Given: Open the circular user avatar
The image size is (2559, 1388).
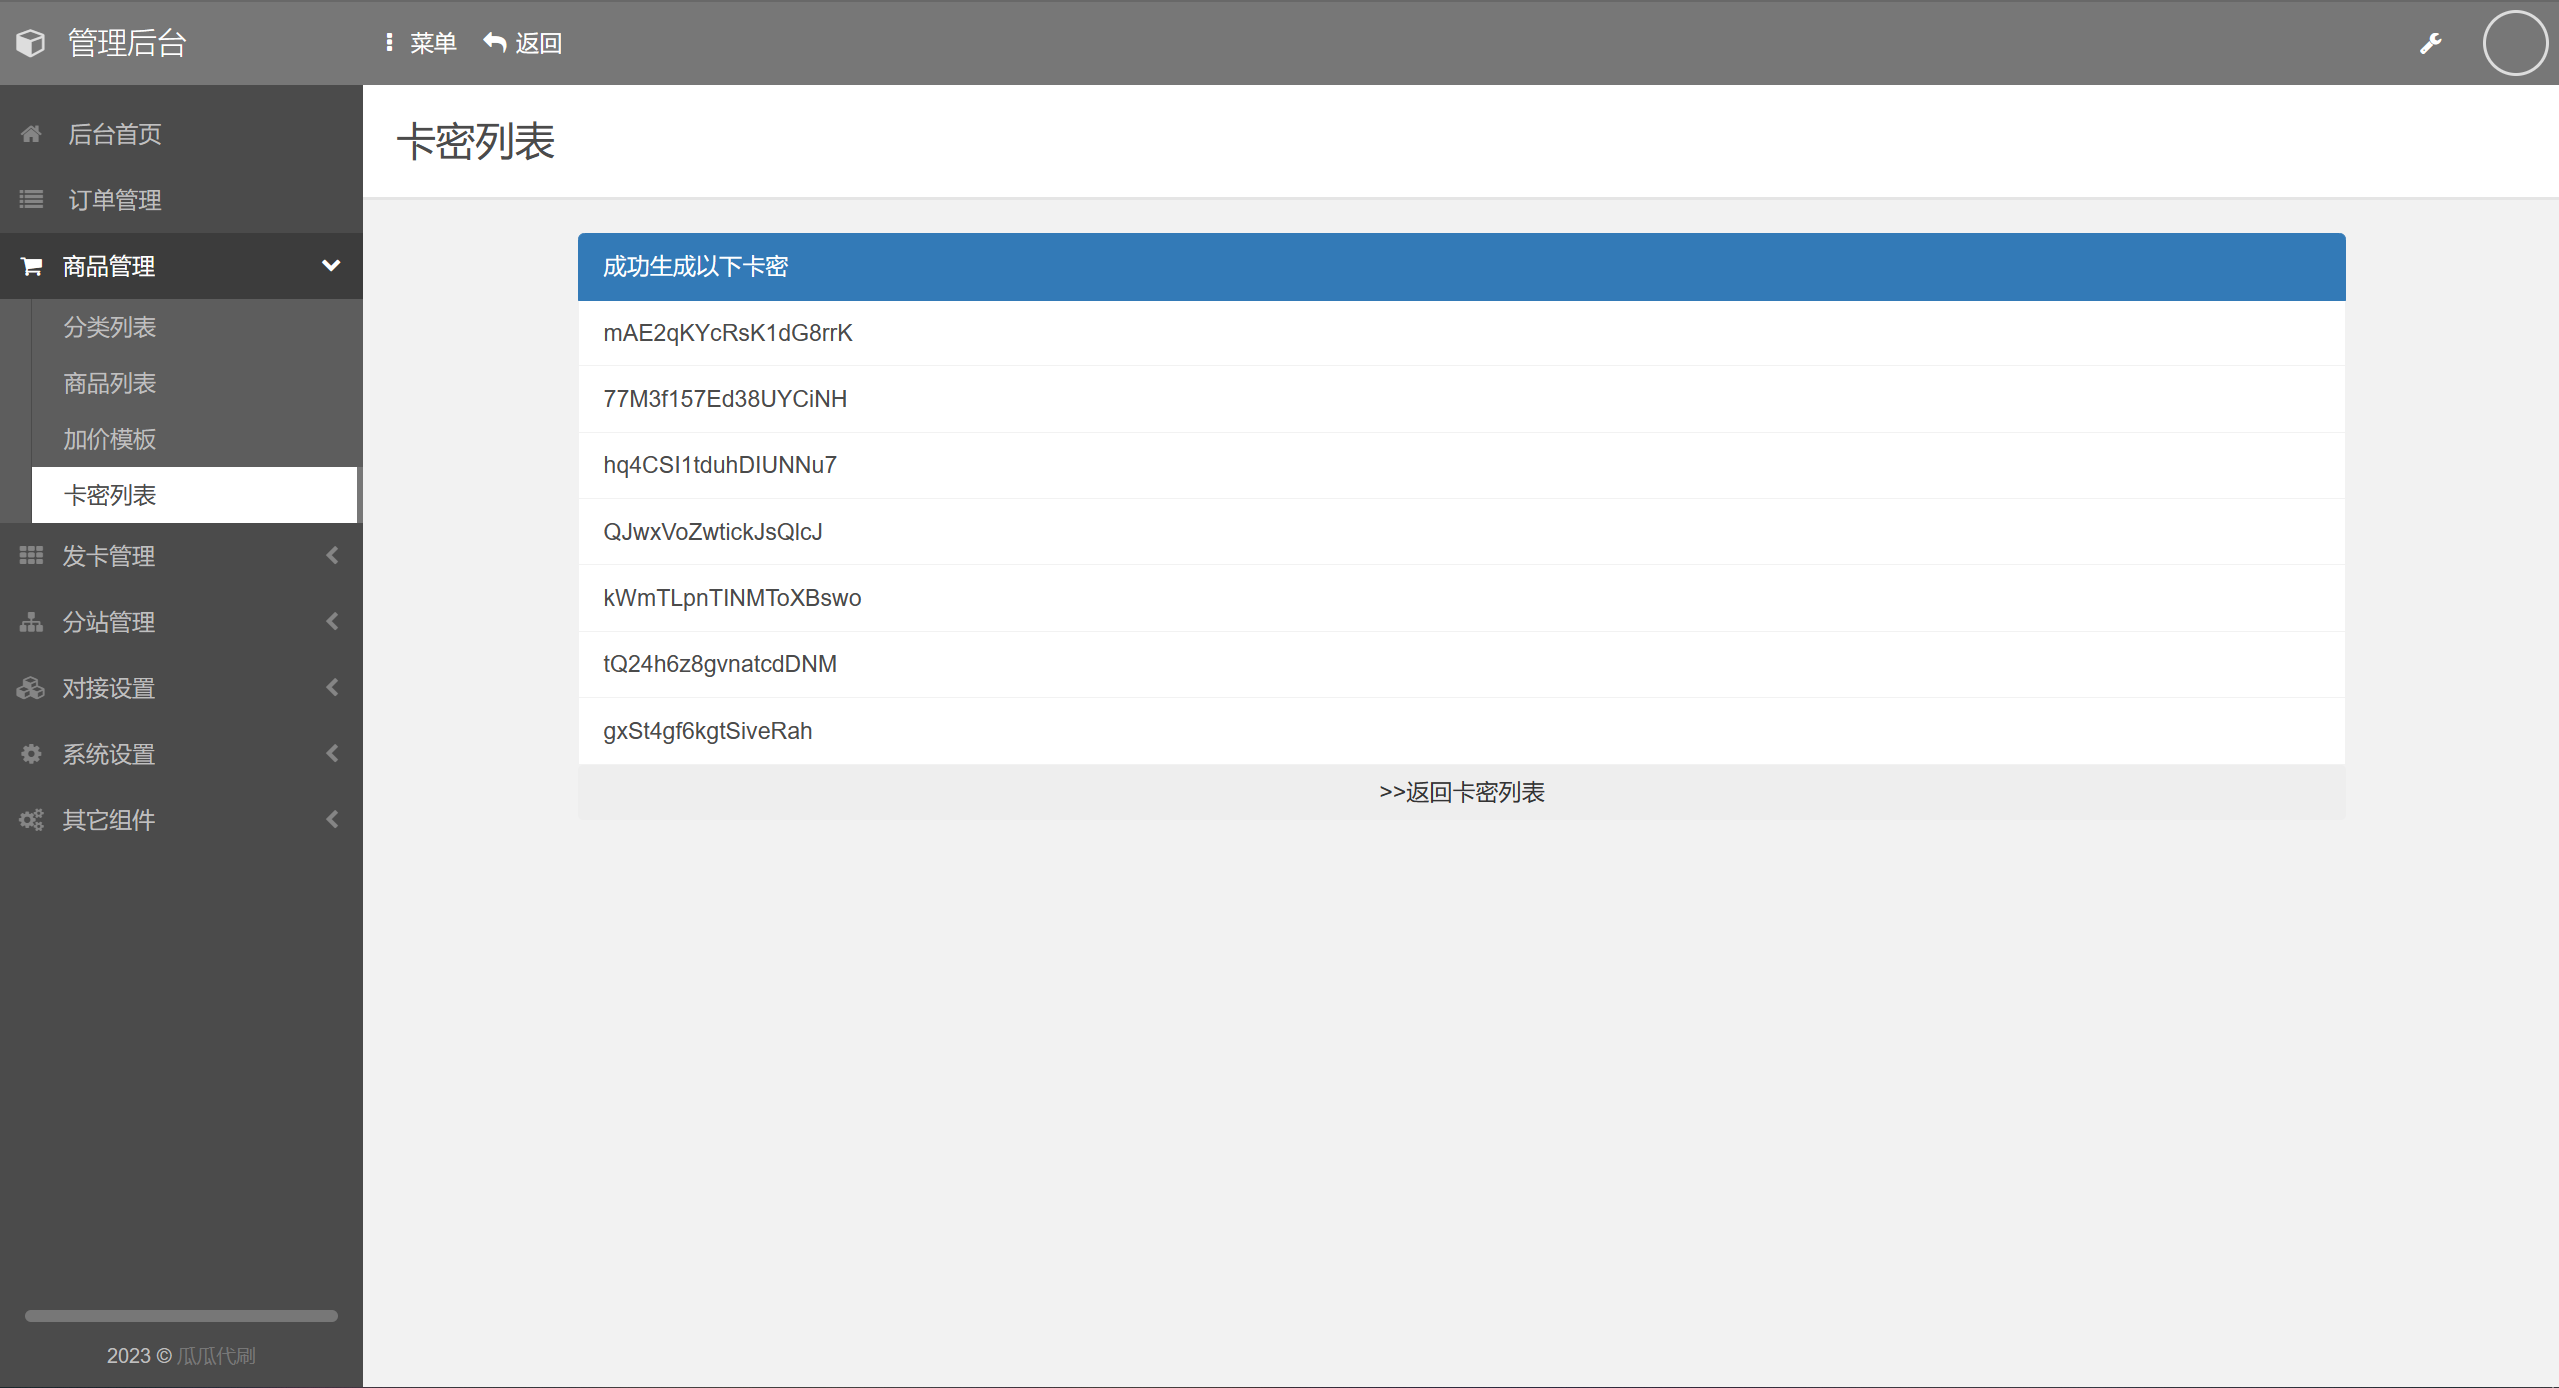Looking at the screenshot, I should coord(2514,43).
